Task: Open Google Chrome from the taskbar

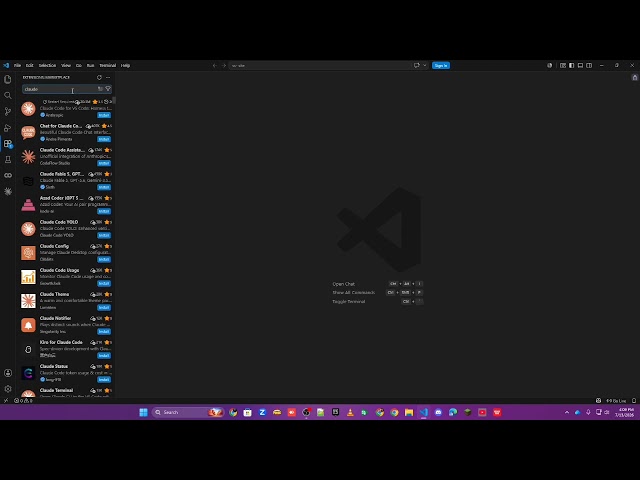Action: click(x=394, y=413)
